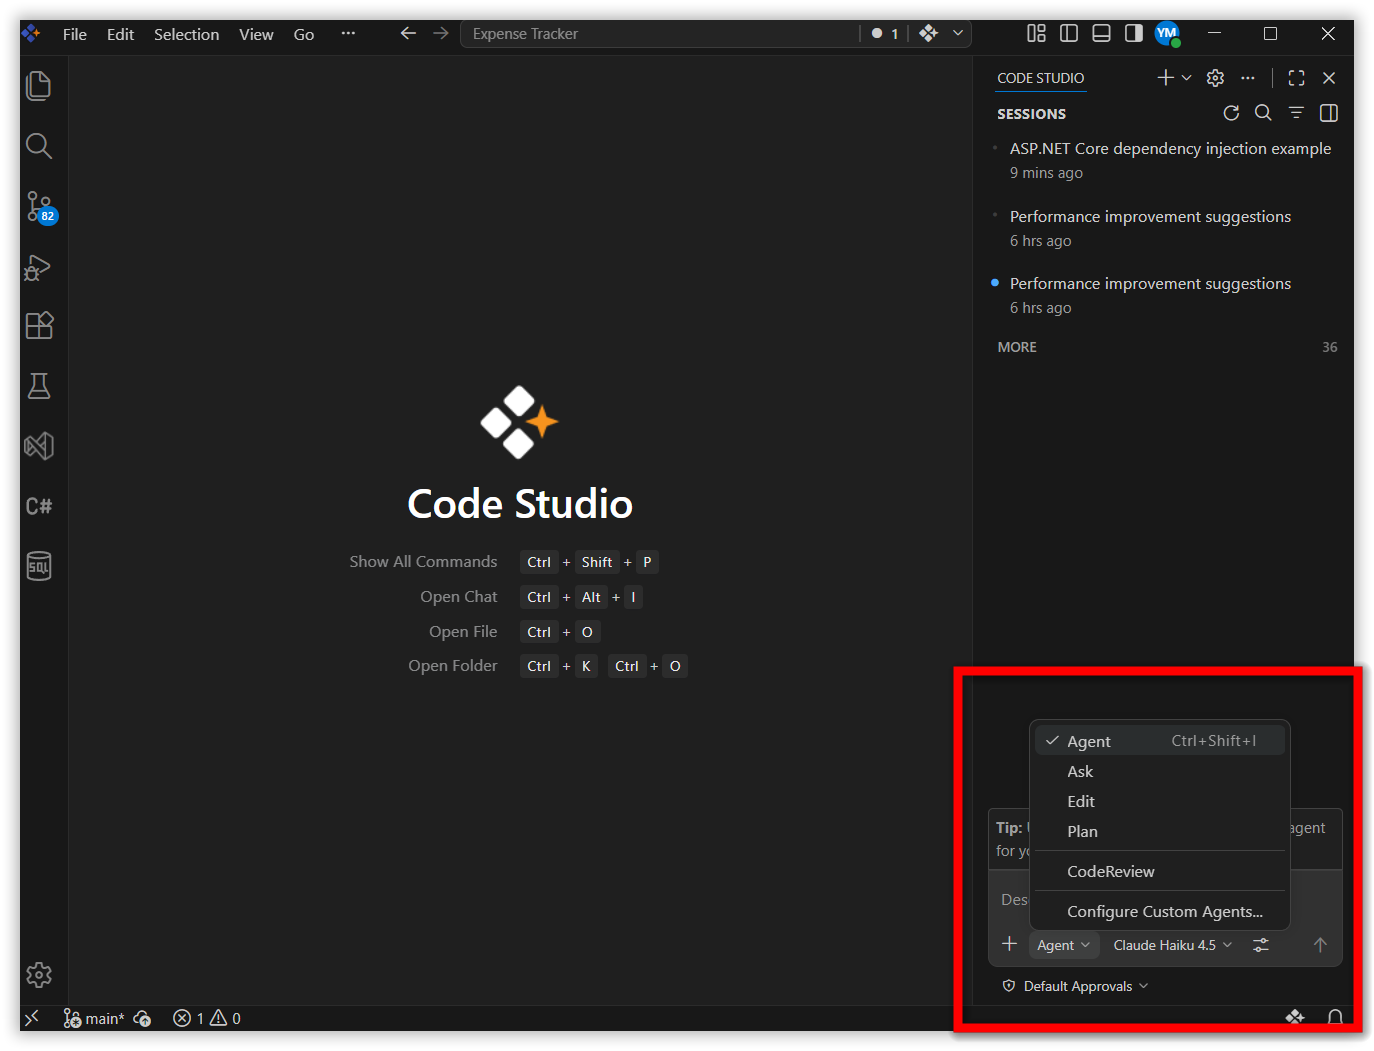Toggle the primary side bar layout button
The width and height of the screenshot is (1374, 1051).
(1069, 33)
